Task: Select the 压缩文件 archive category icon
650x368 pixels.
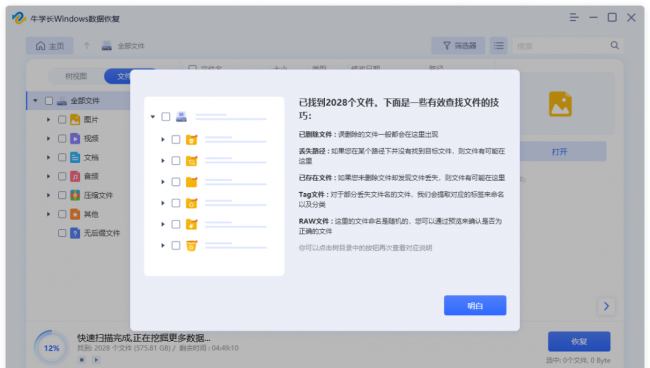Action: pos(75,195)
